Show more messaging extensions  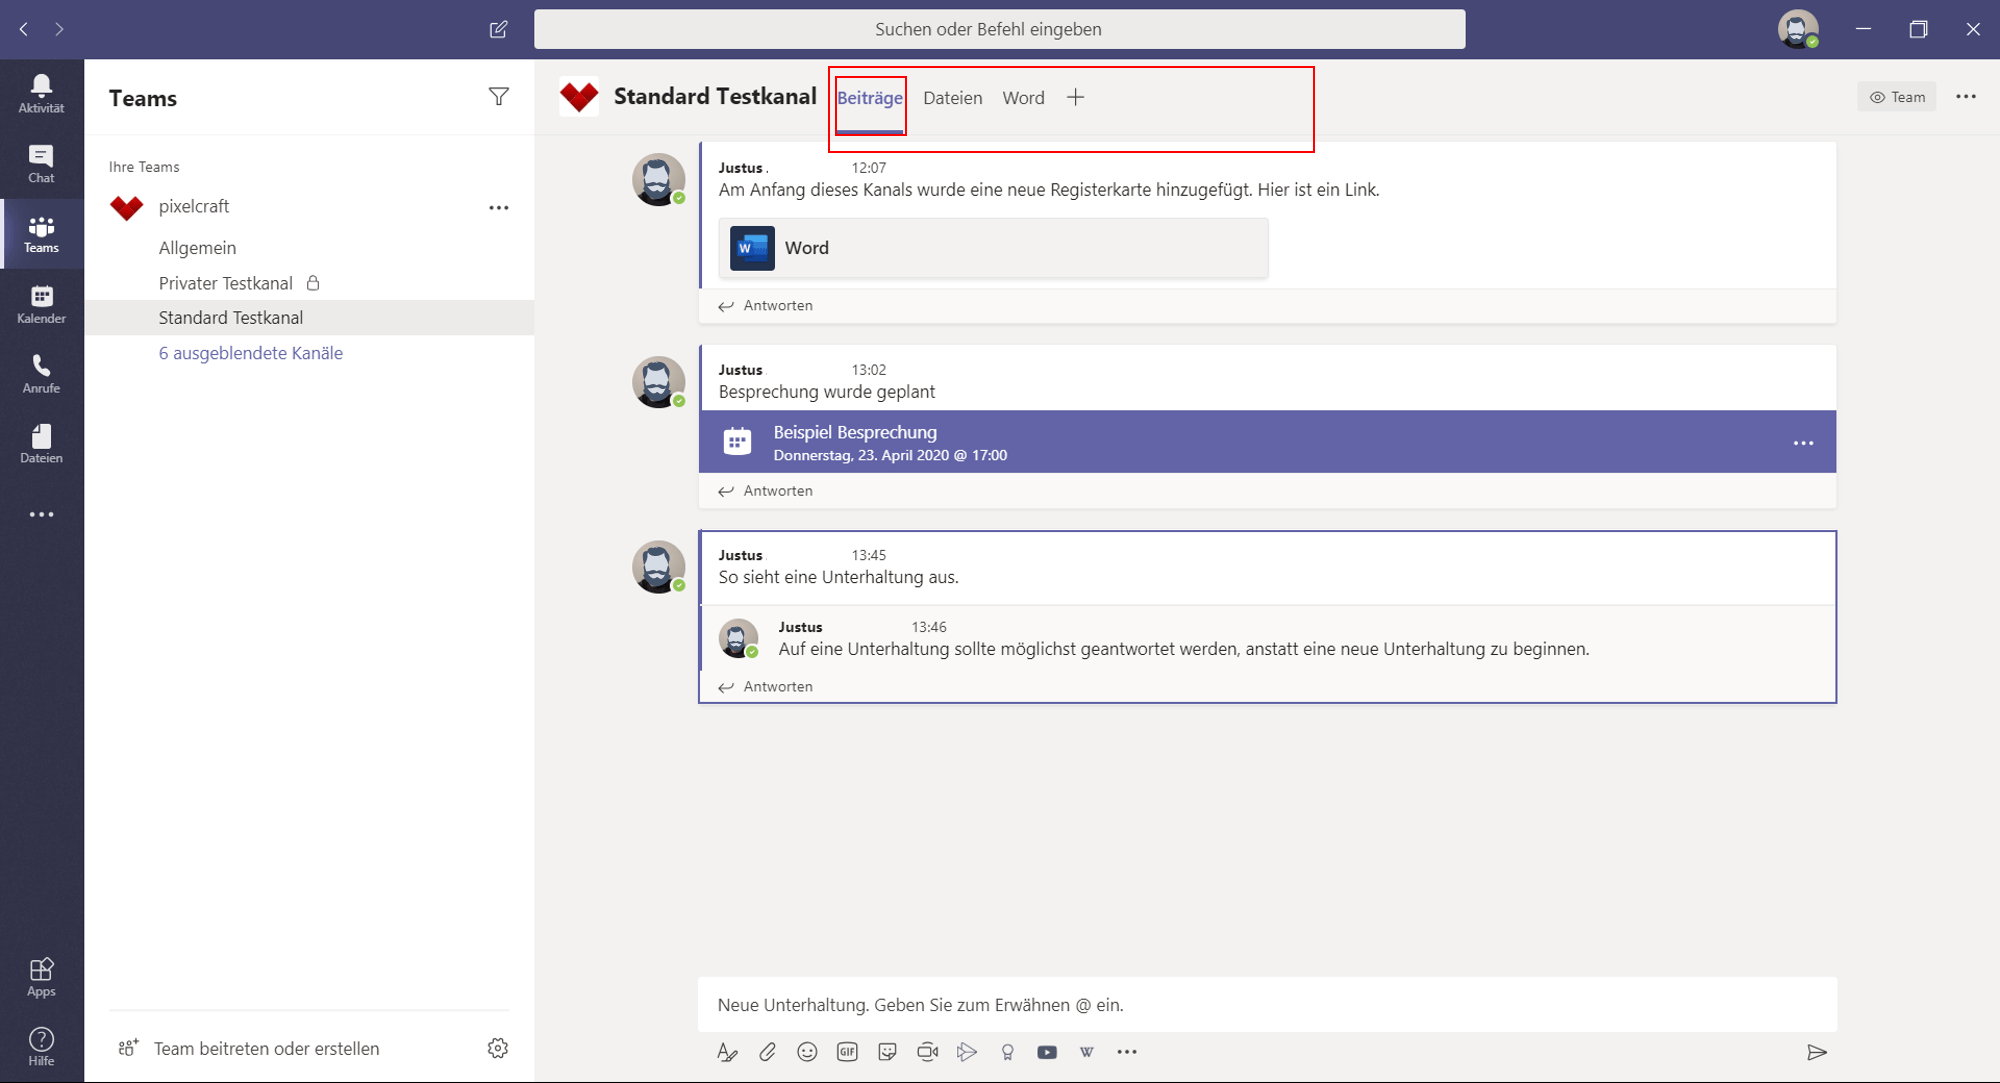pyautogui.click(x=1127, y=1052)
